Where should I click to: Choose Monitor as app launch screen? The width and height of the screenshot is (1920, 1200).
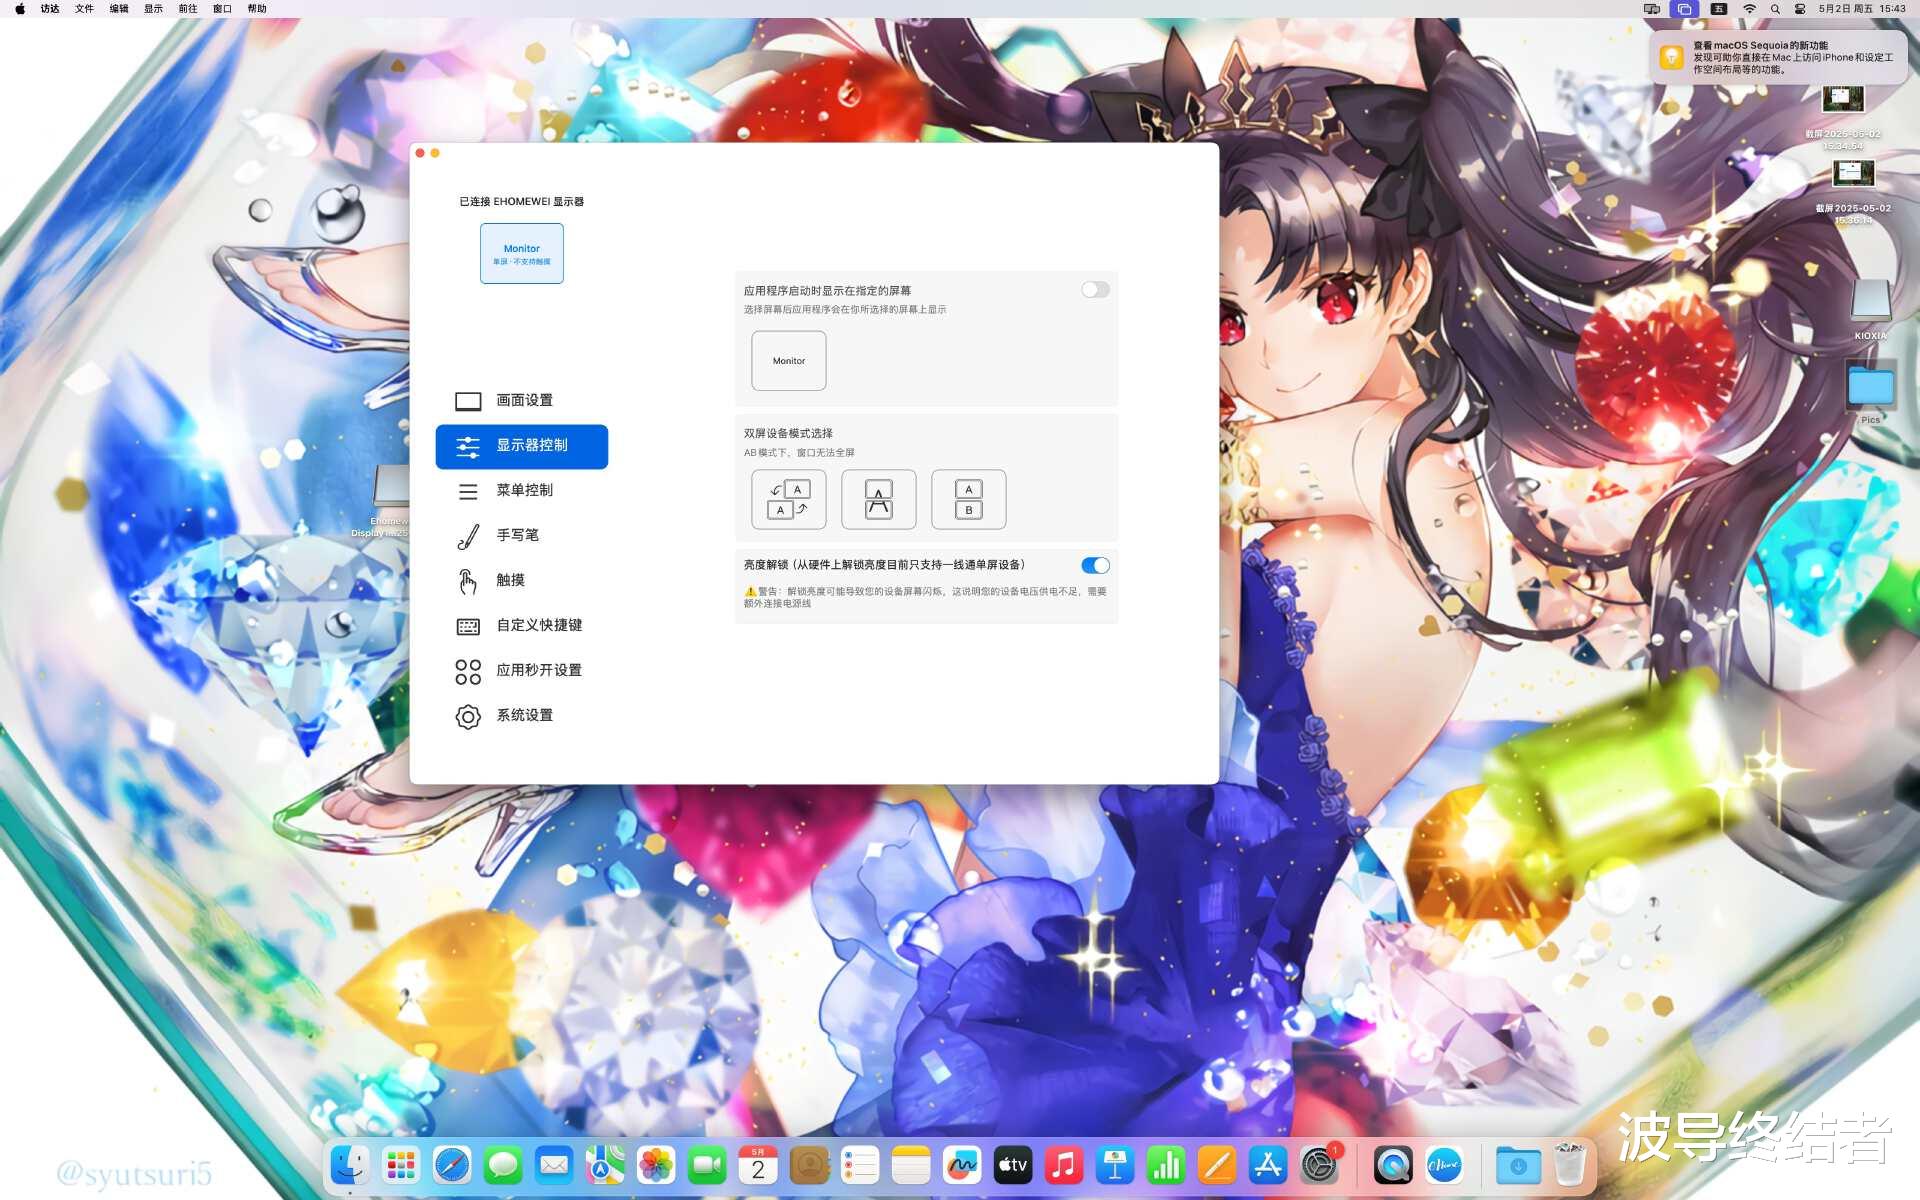pos(788,360)
